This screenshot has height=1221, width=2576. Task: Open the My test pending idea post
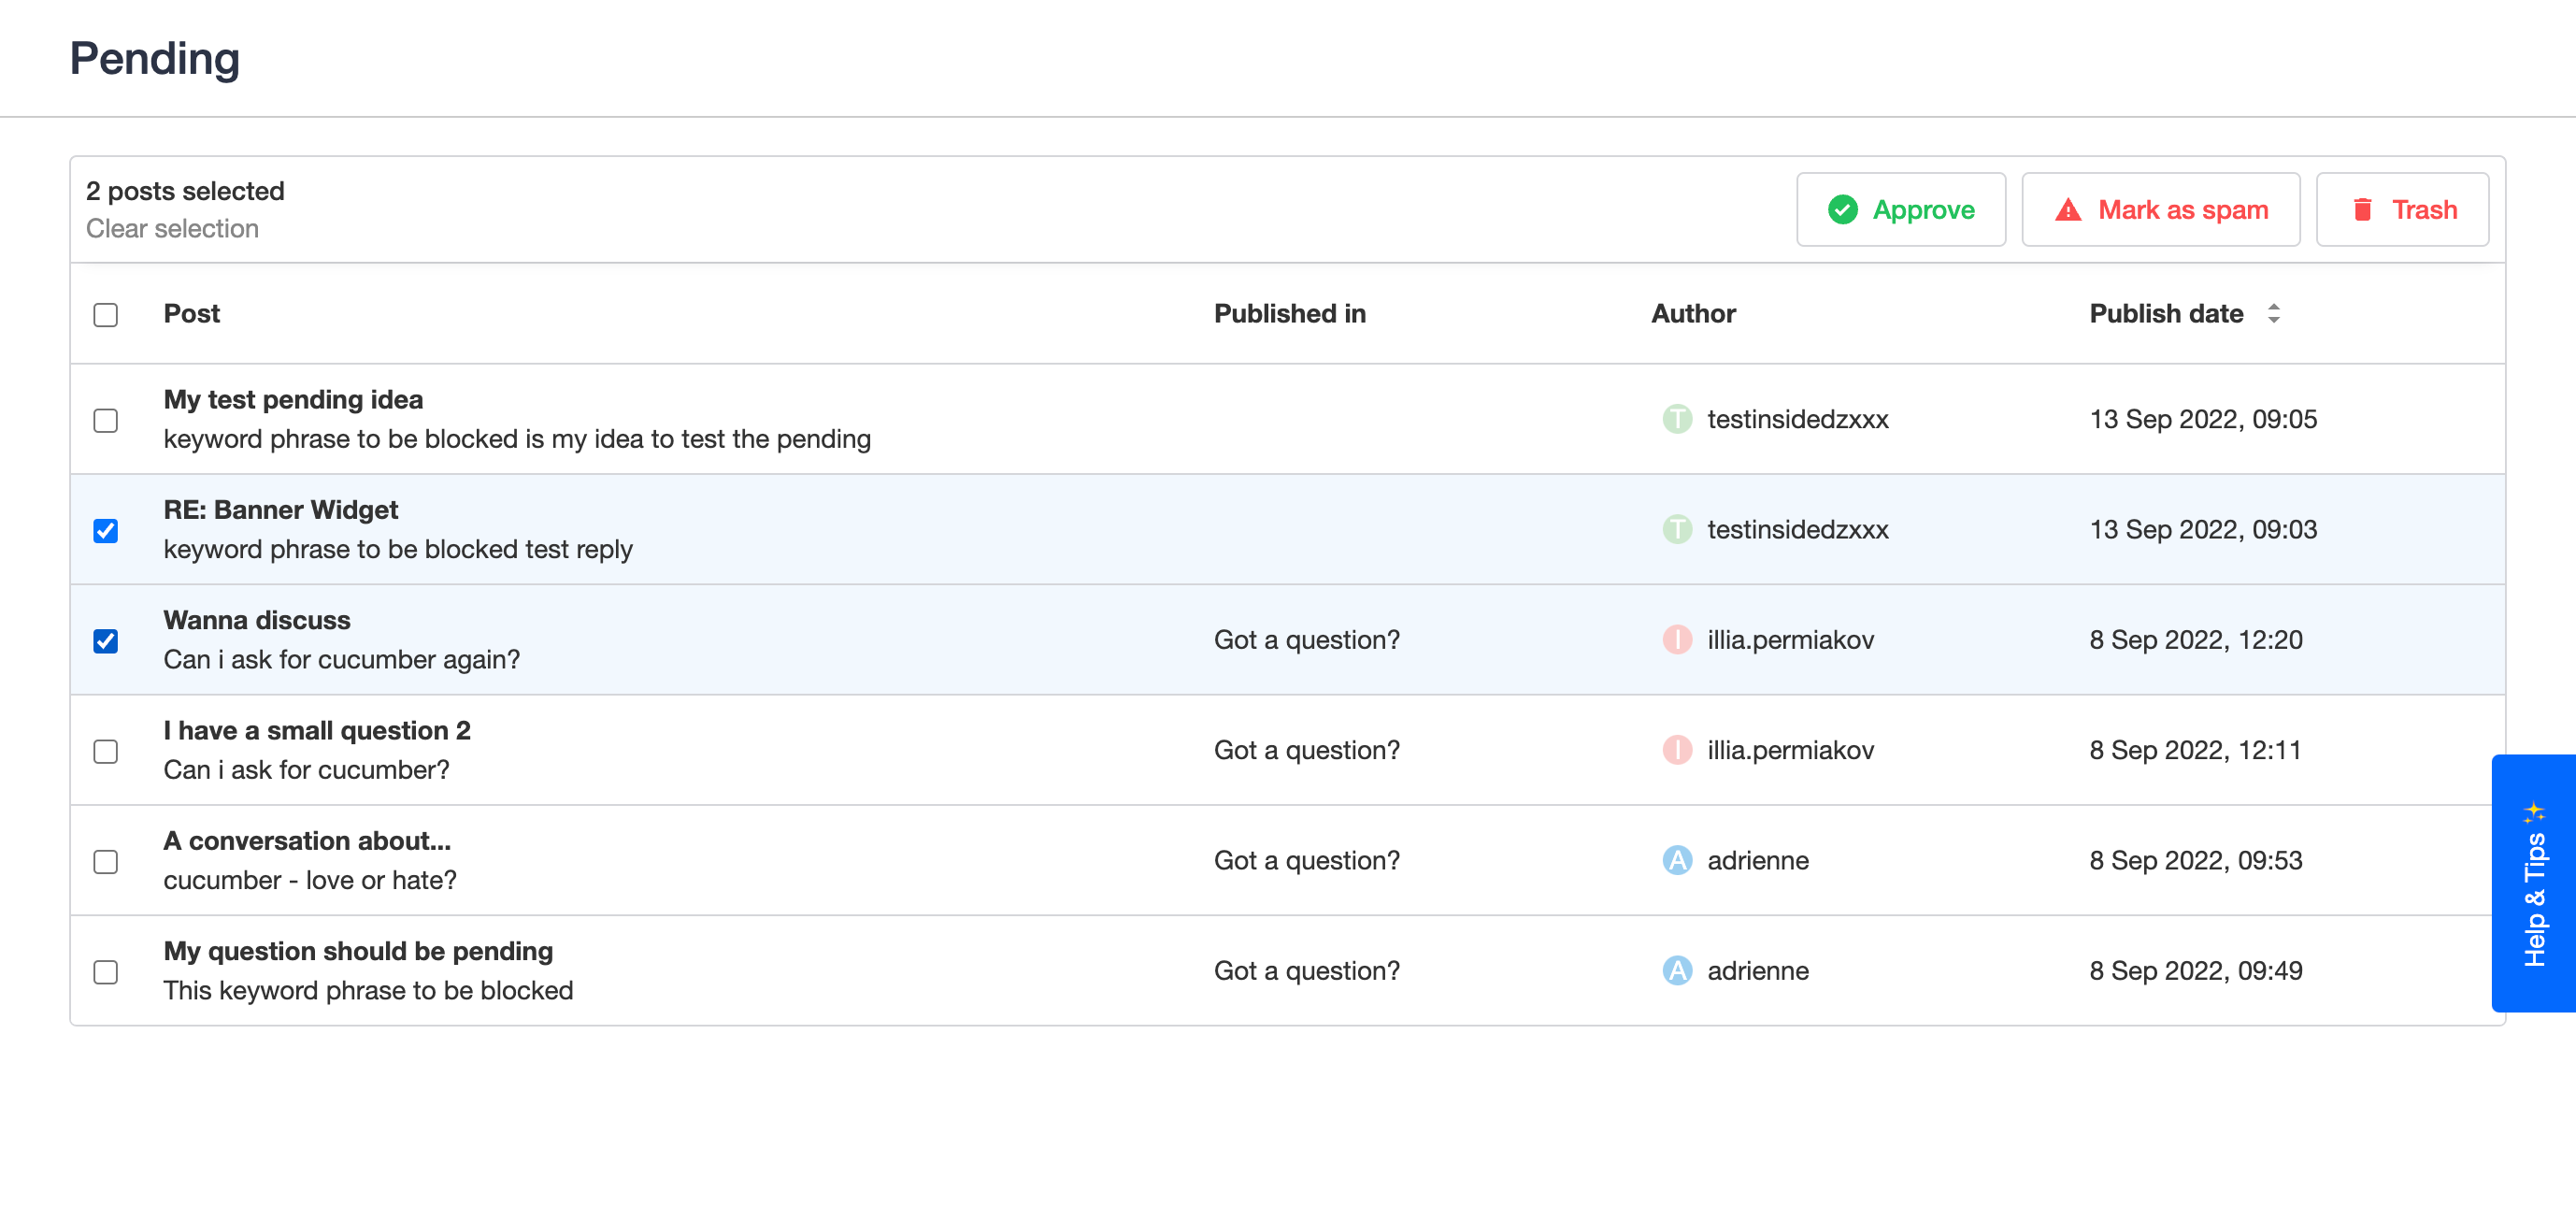(x=293, y=400)
